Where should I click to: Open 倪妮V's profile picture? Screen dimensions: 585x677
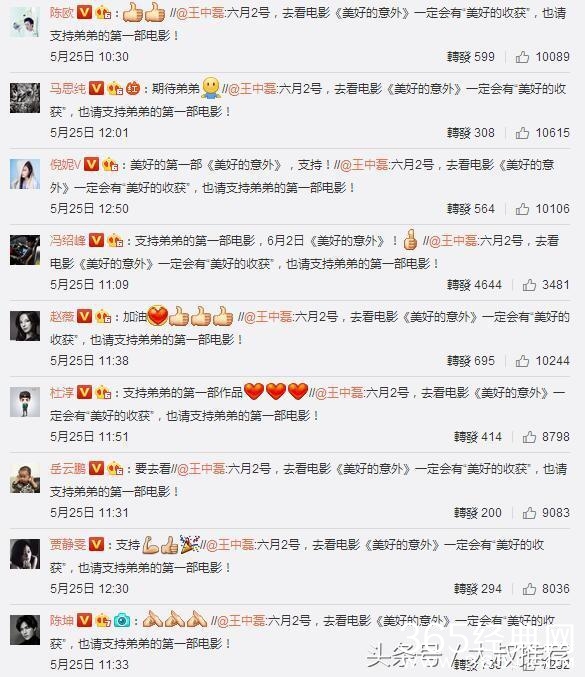point(25,174)
